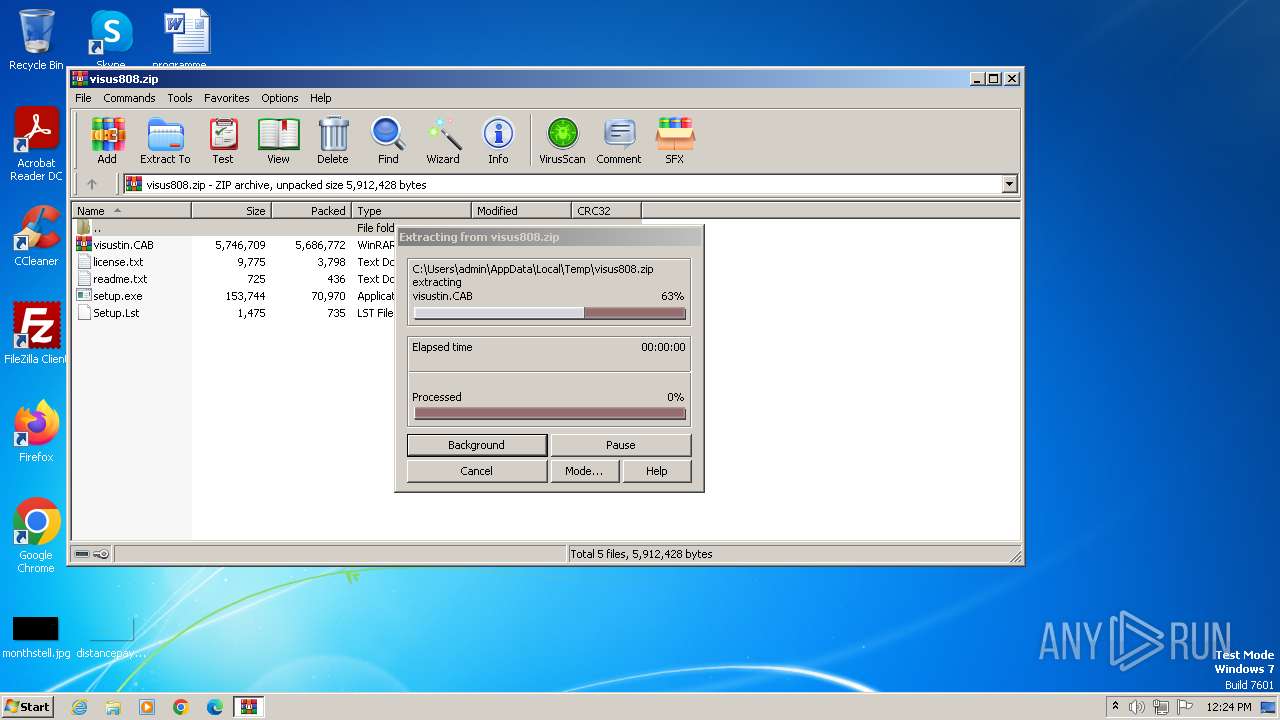Click the Action Center flag tray icon
The width and height of the screenshot is (1280, 720).
[1185, 707]
